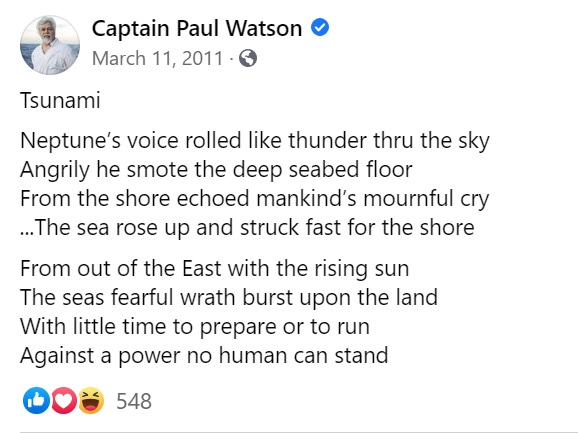Click the line The sea rose up
Screen dimensions: 578x433
click(247, 227)
